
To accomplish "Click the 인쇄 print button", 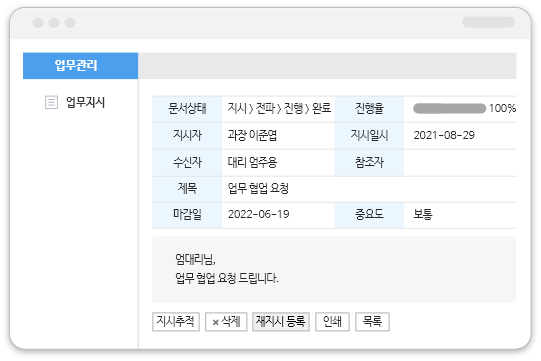I will tap(332, 322).
